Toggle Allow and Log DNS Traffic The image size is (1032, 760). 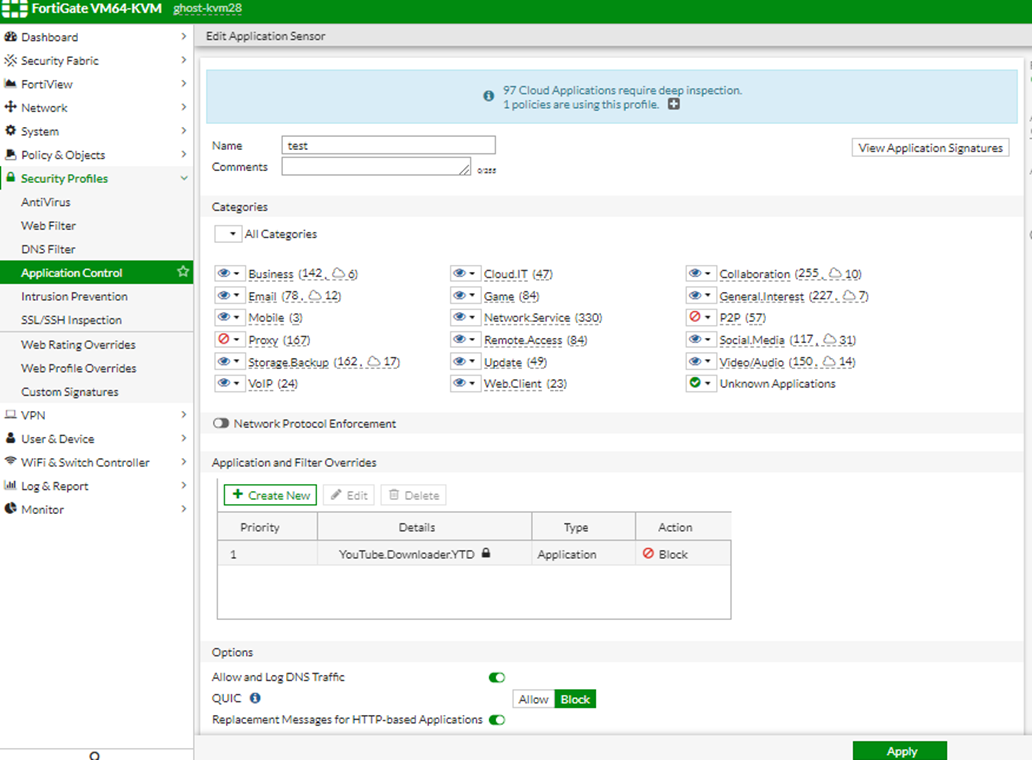(497, 678)
